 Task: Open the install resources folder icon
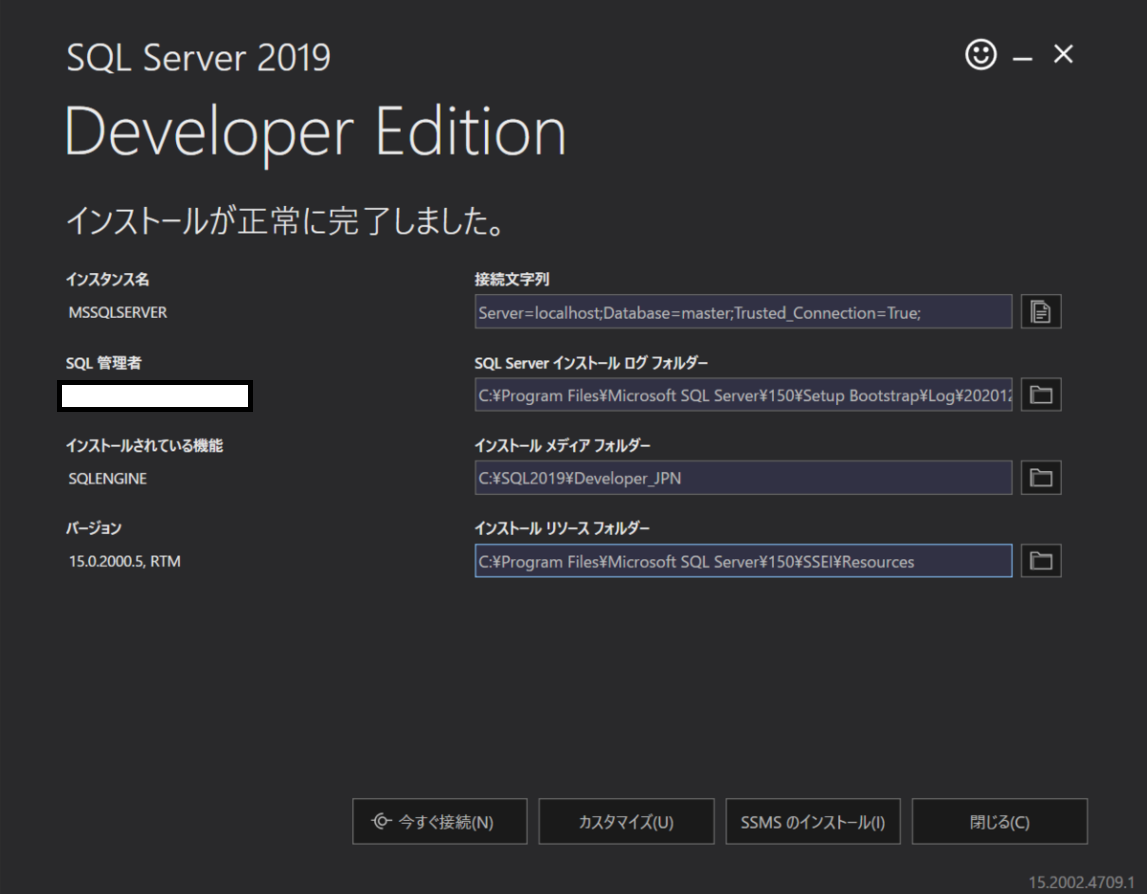pyautogui.click(x=1041, y=561)
